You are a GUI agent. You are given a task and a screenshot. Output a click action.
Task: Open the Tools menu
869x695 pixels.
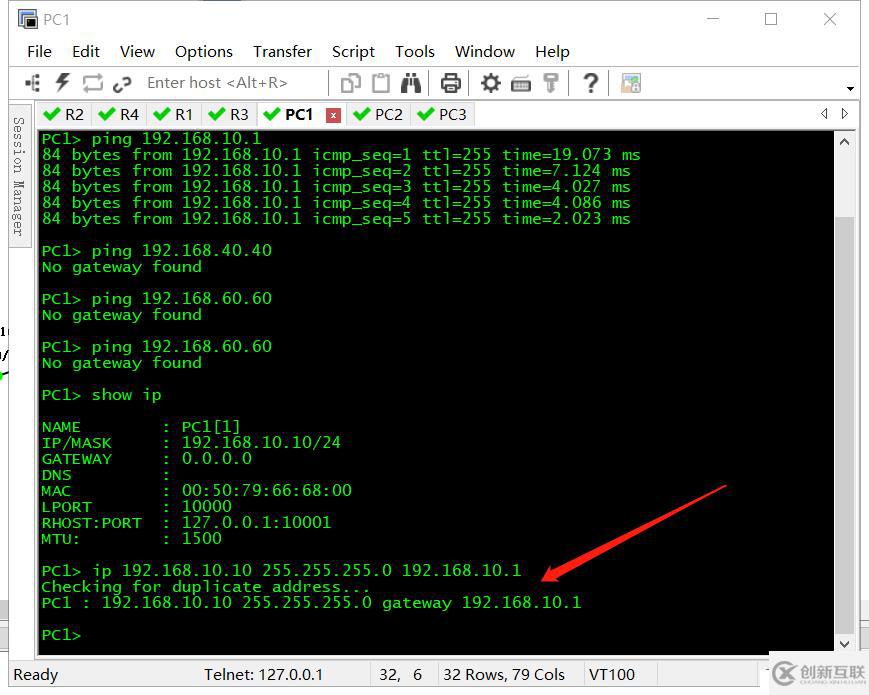(x=415, y=52)
